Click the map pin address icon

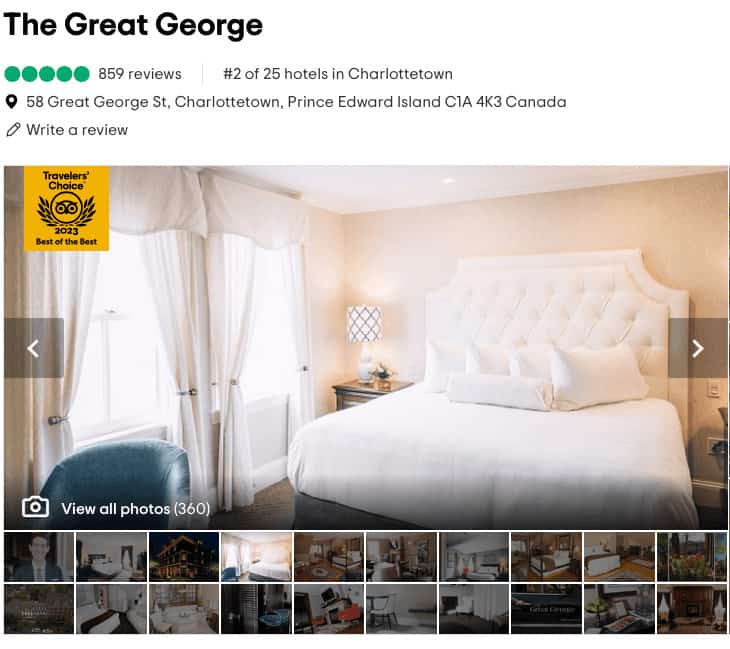pos(12,101)
